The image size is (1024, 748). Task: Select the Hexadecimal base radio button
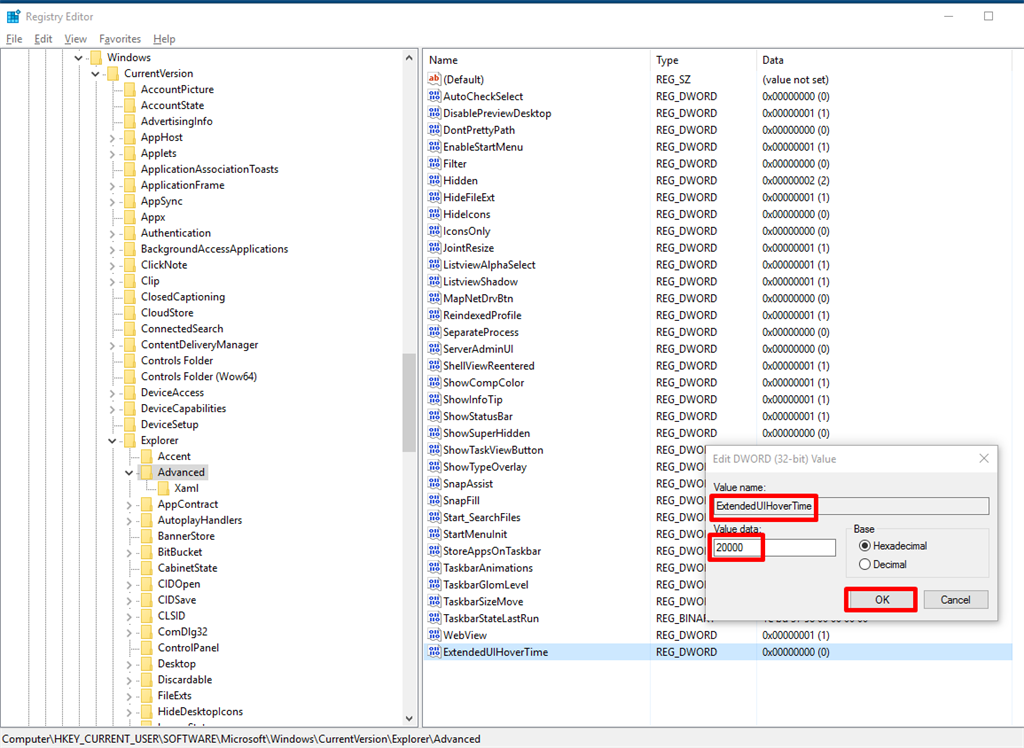[865, 545]
